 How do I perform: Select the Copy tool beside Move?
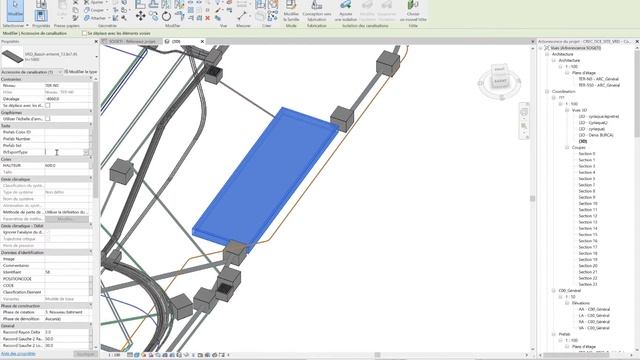pos(153,16)
